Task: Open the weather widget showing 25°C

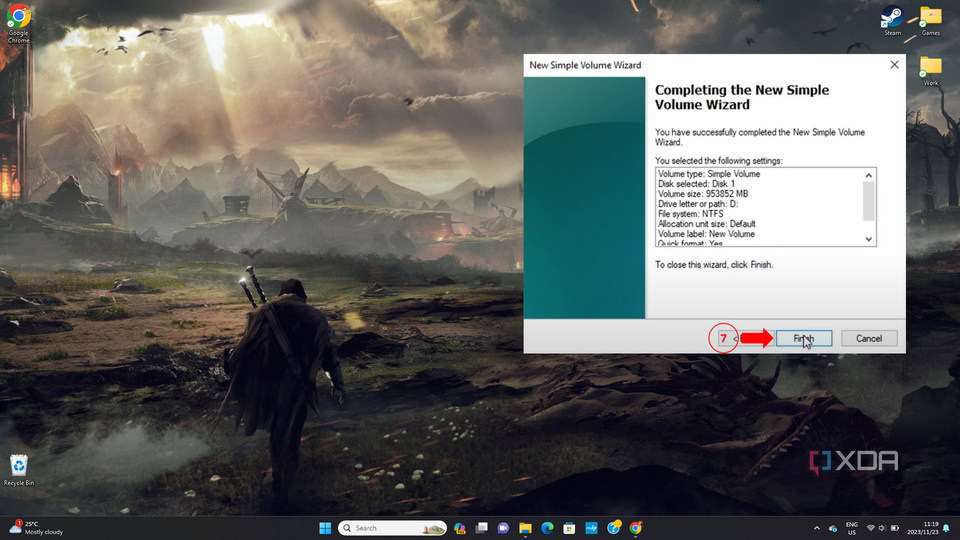Action: [37, 528]
